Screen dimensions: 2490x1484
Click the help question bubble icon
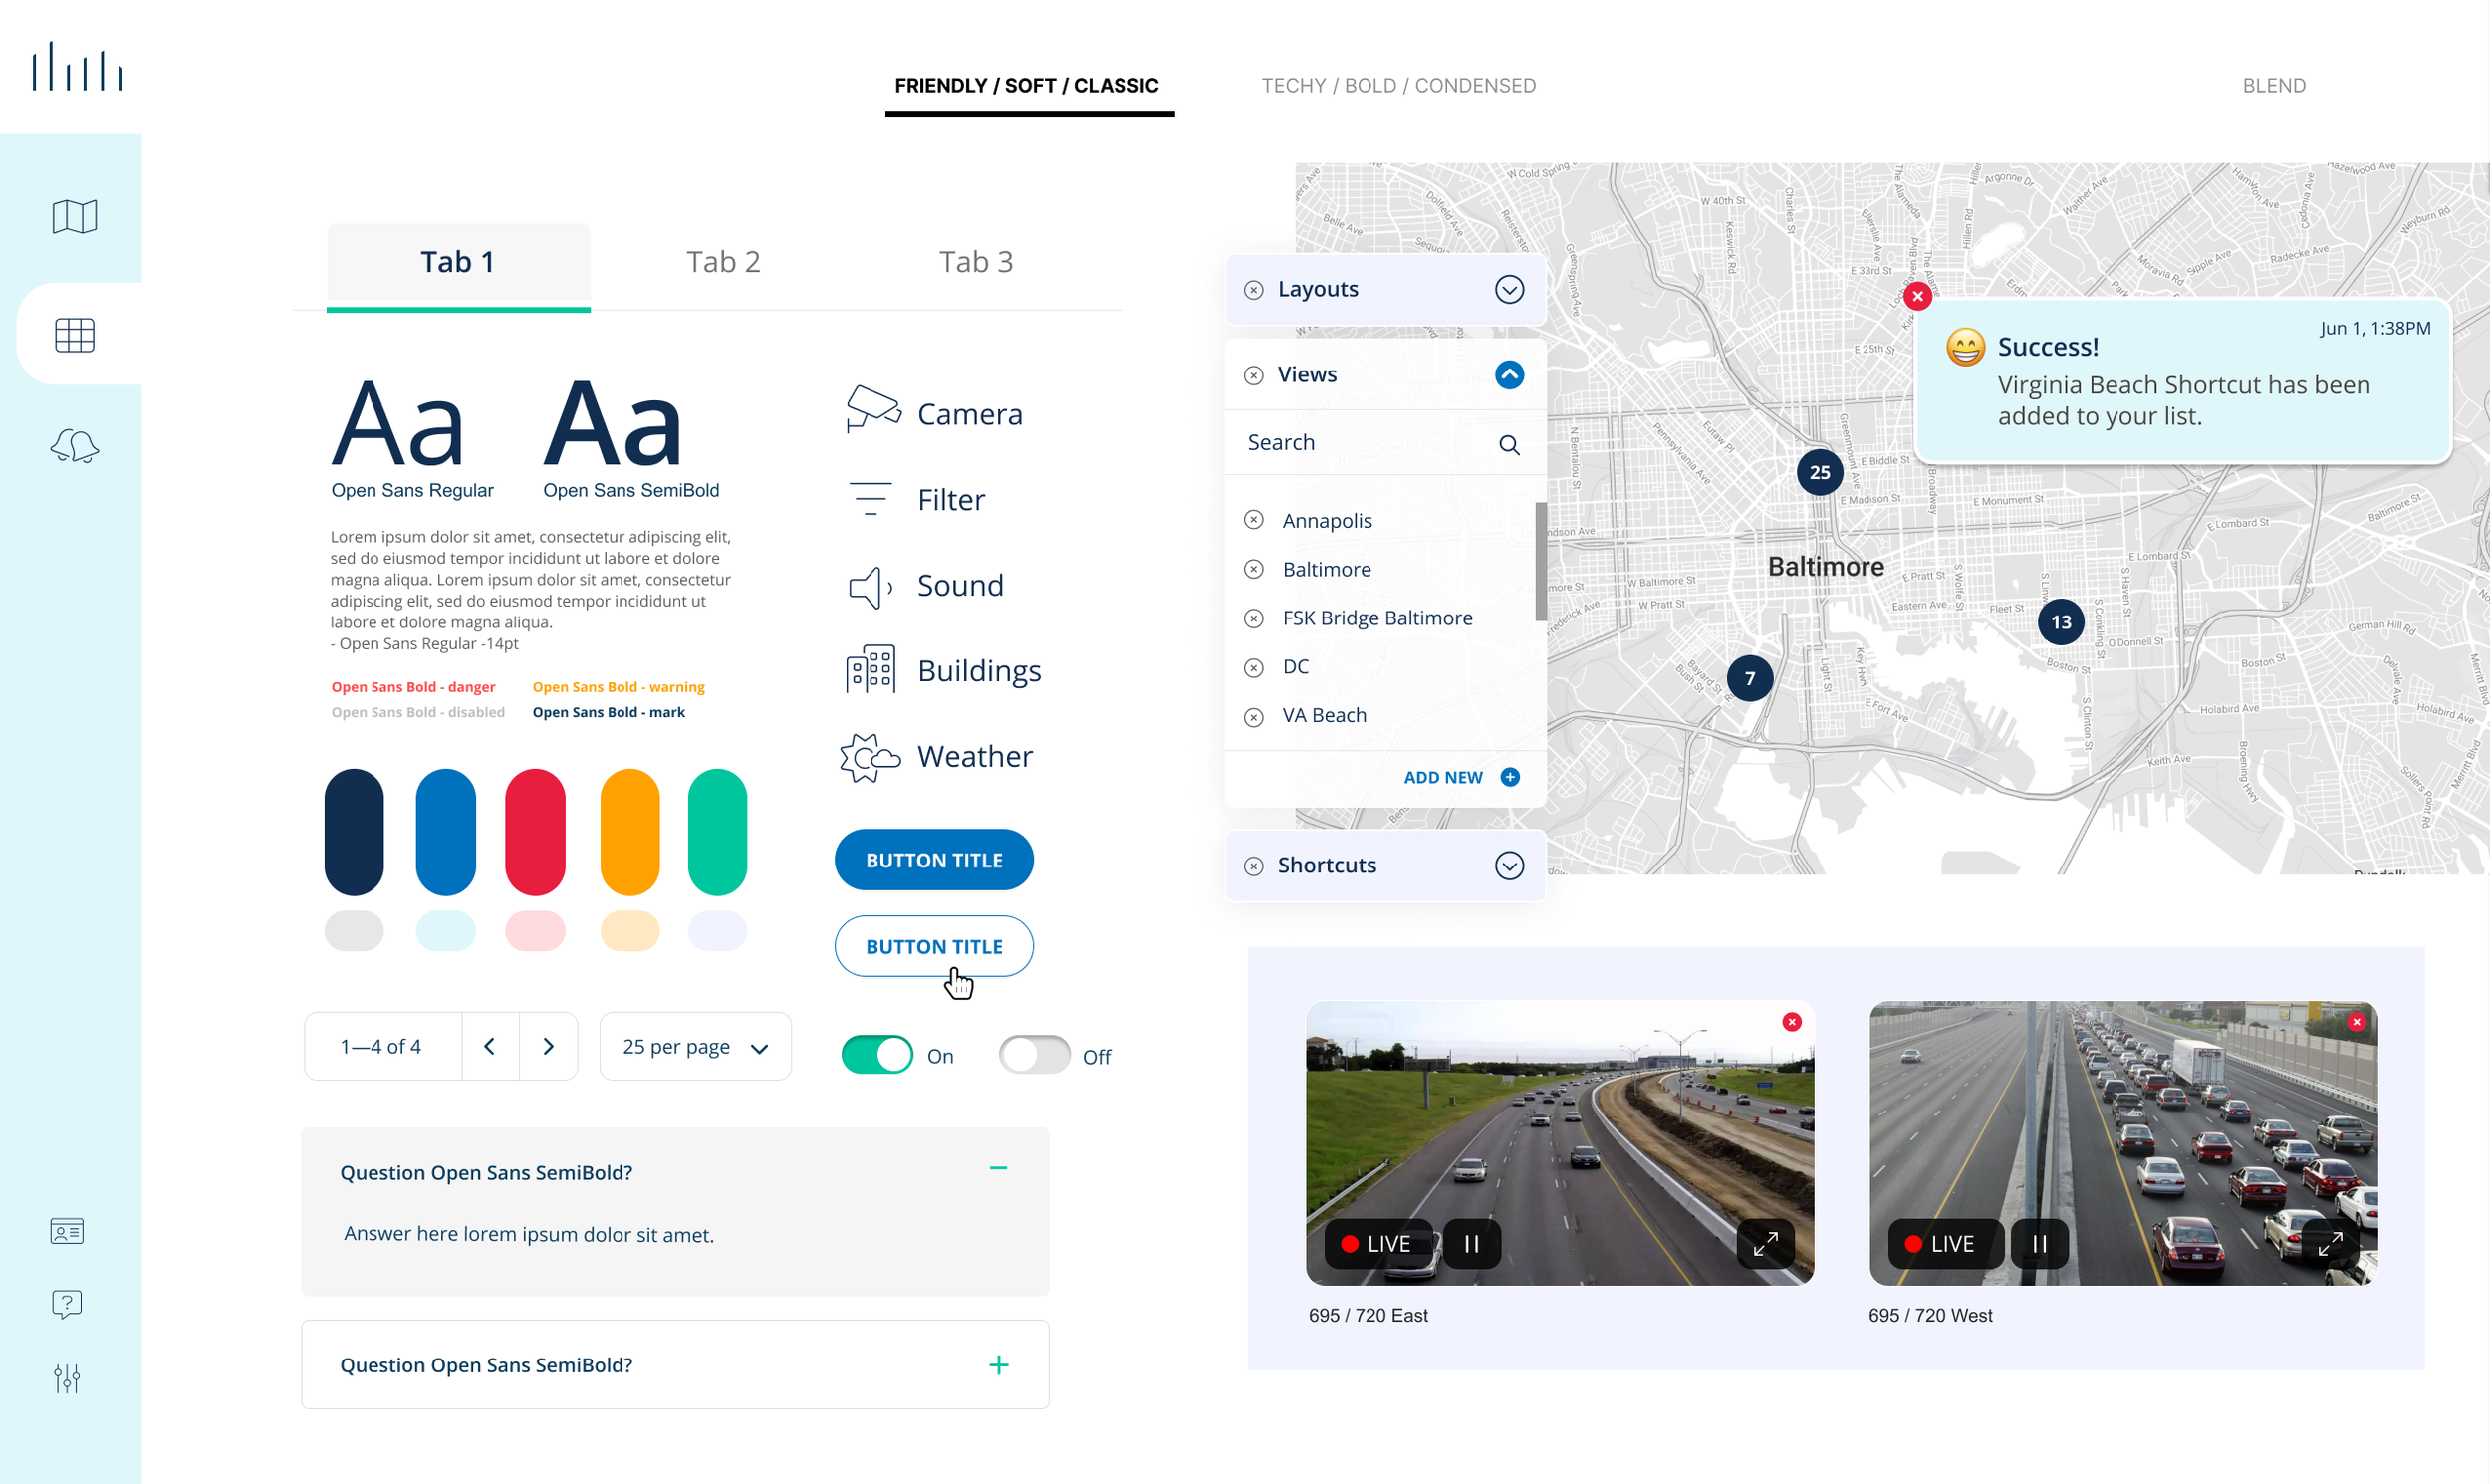pyautogui.click(x=67, y=1304)
